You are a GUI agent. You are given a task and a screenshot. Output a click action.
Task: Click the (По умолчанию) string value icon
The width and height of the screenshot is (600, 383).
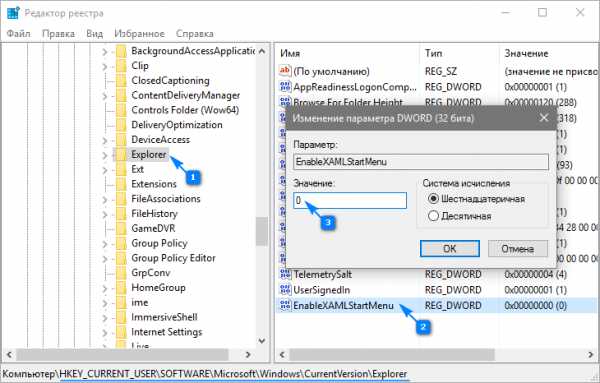[x=285, y=71]
